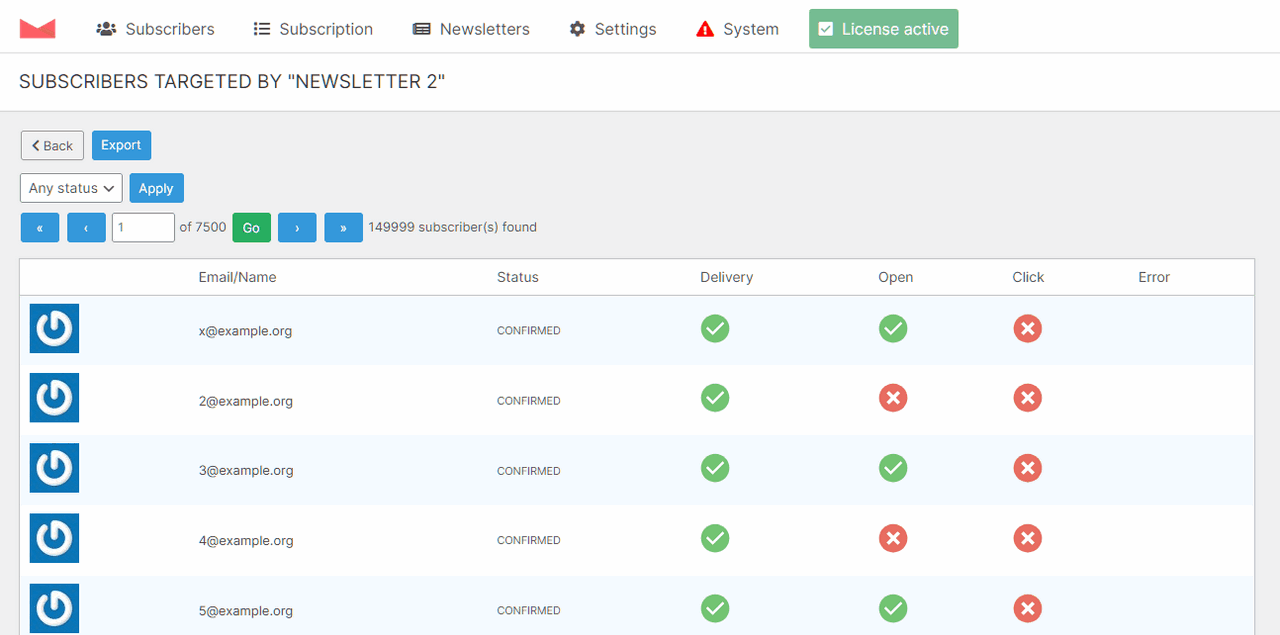This screenshot has height=635, width=1280.
Task: Click avatar for 3@example.org
Action: (x=54, y=468)
